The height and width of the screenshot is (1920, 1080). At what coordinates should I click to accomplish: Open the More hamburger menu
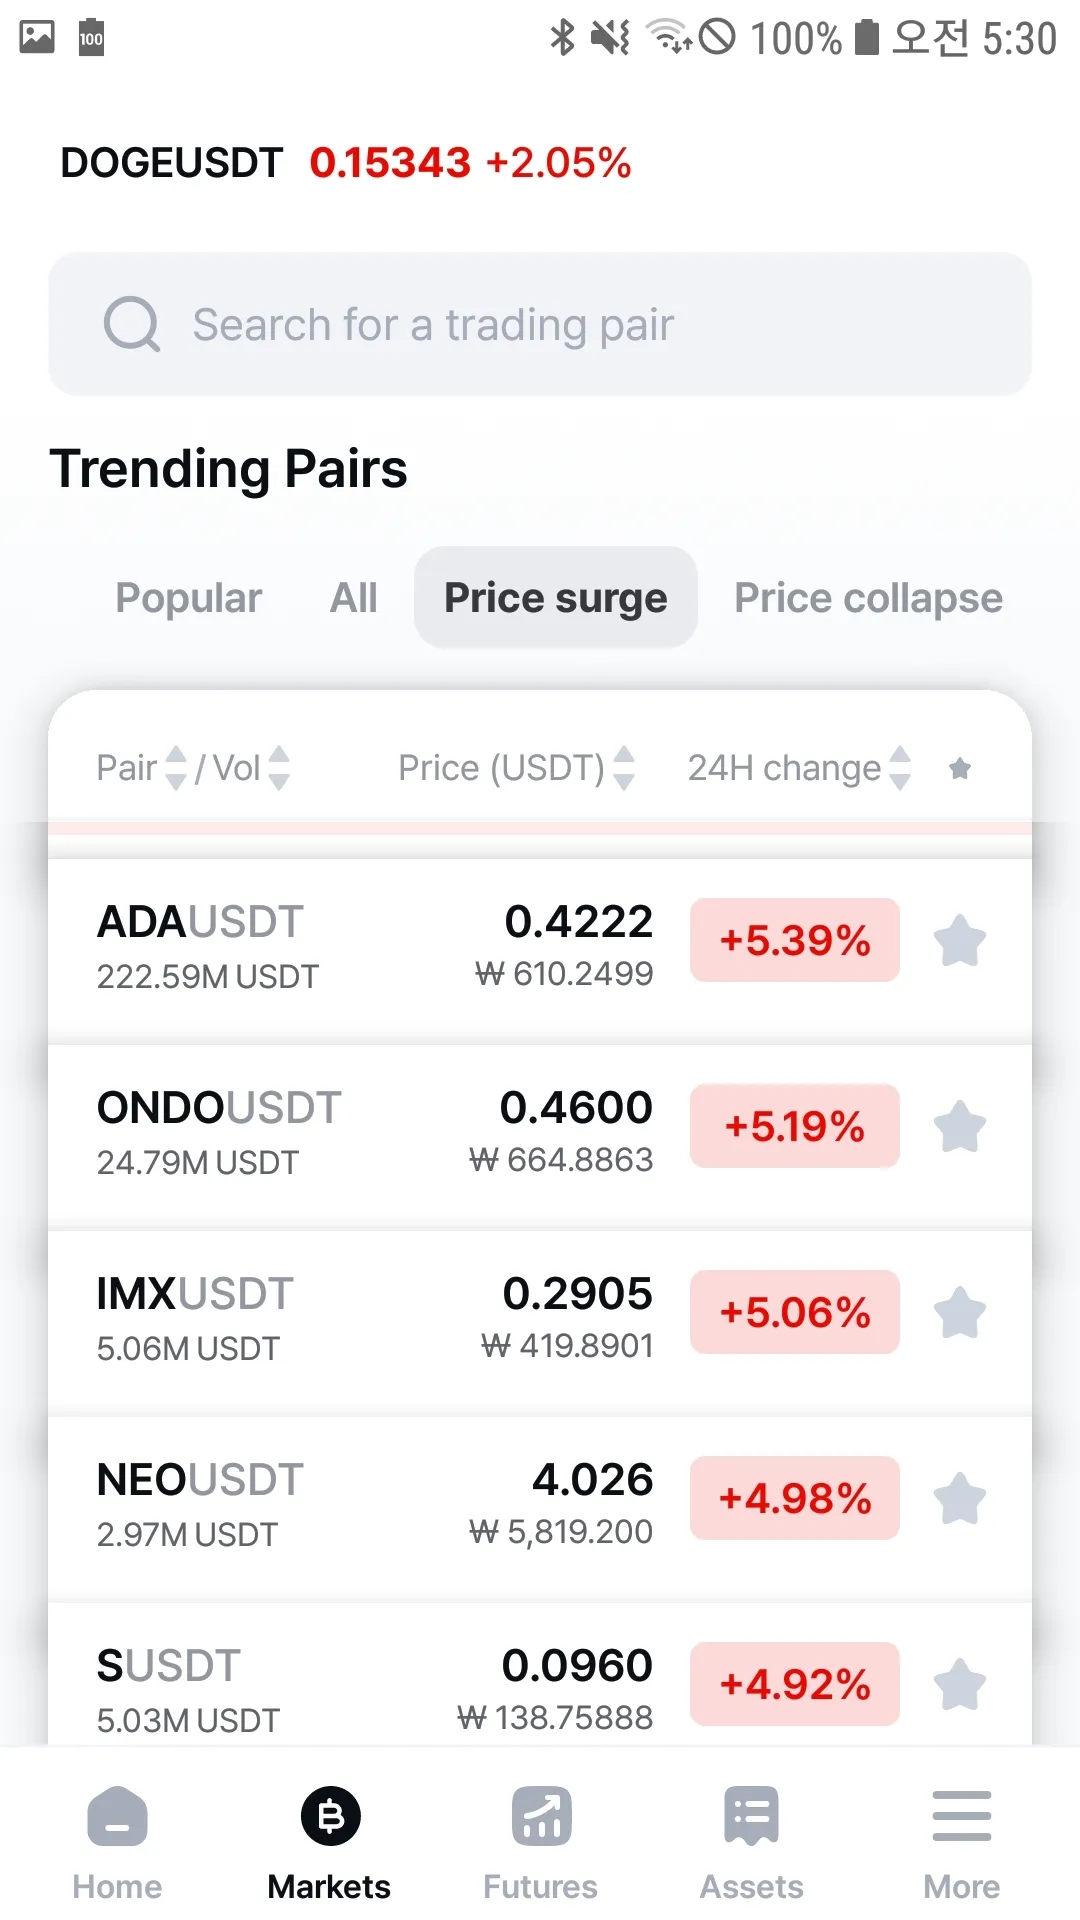(x=961, y=1816)
